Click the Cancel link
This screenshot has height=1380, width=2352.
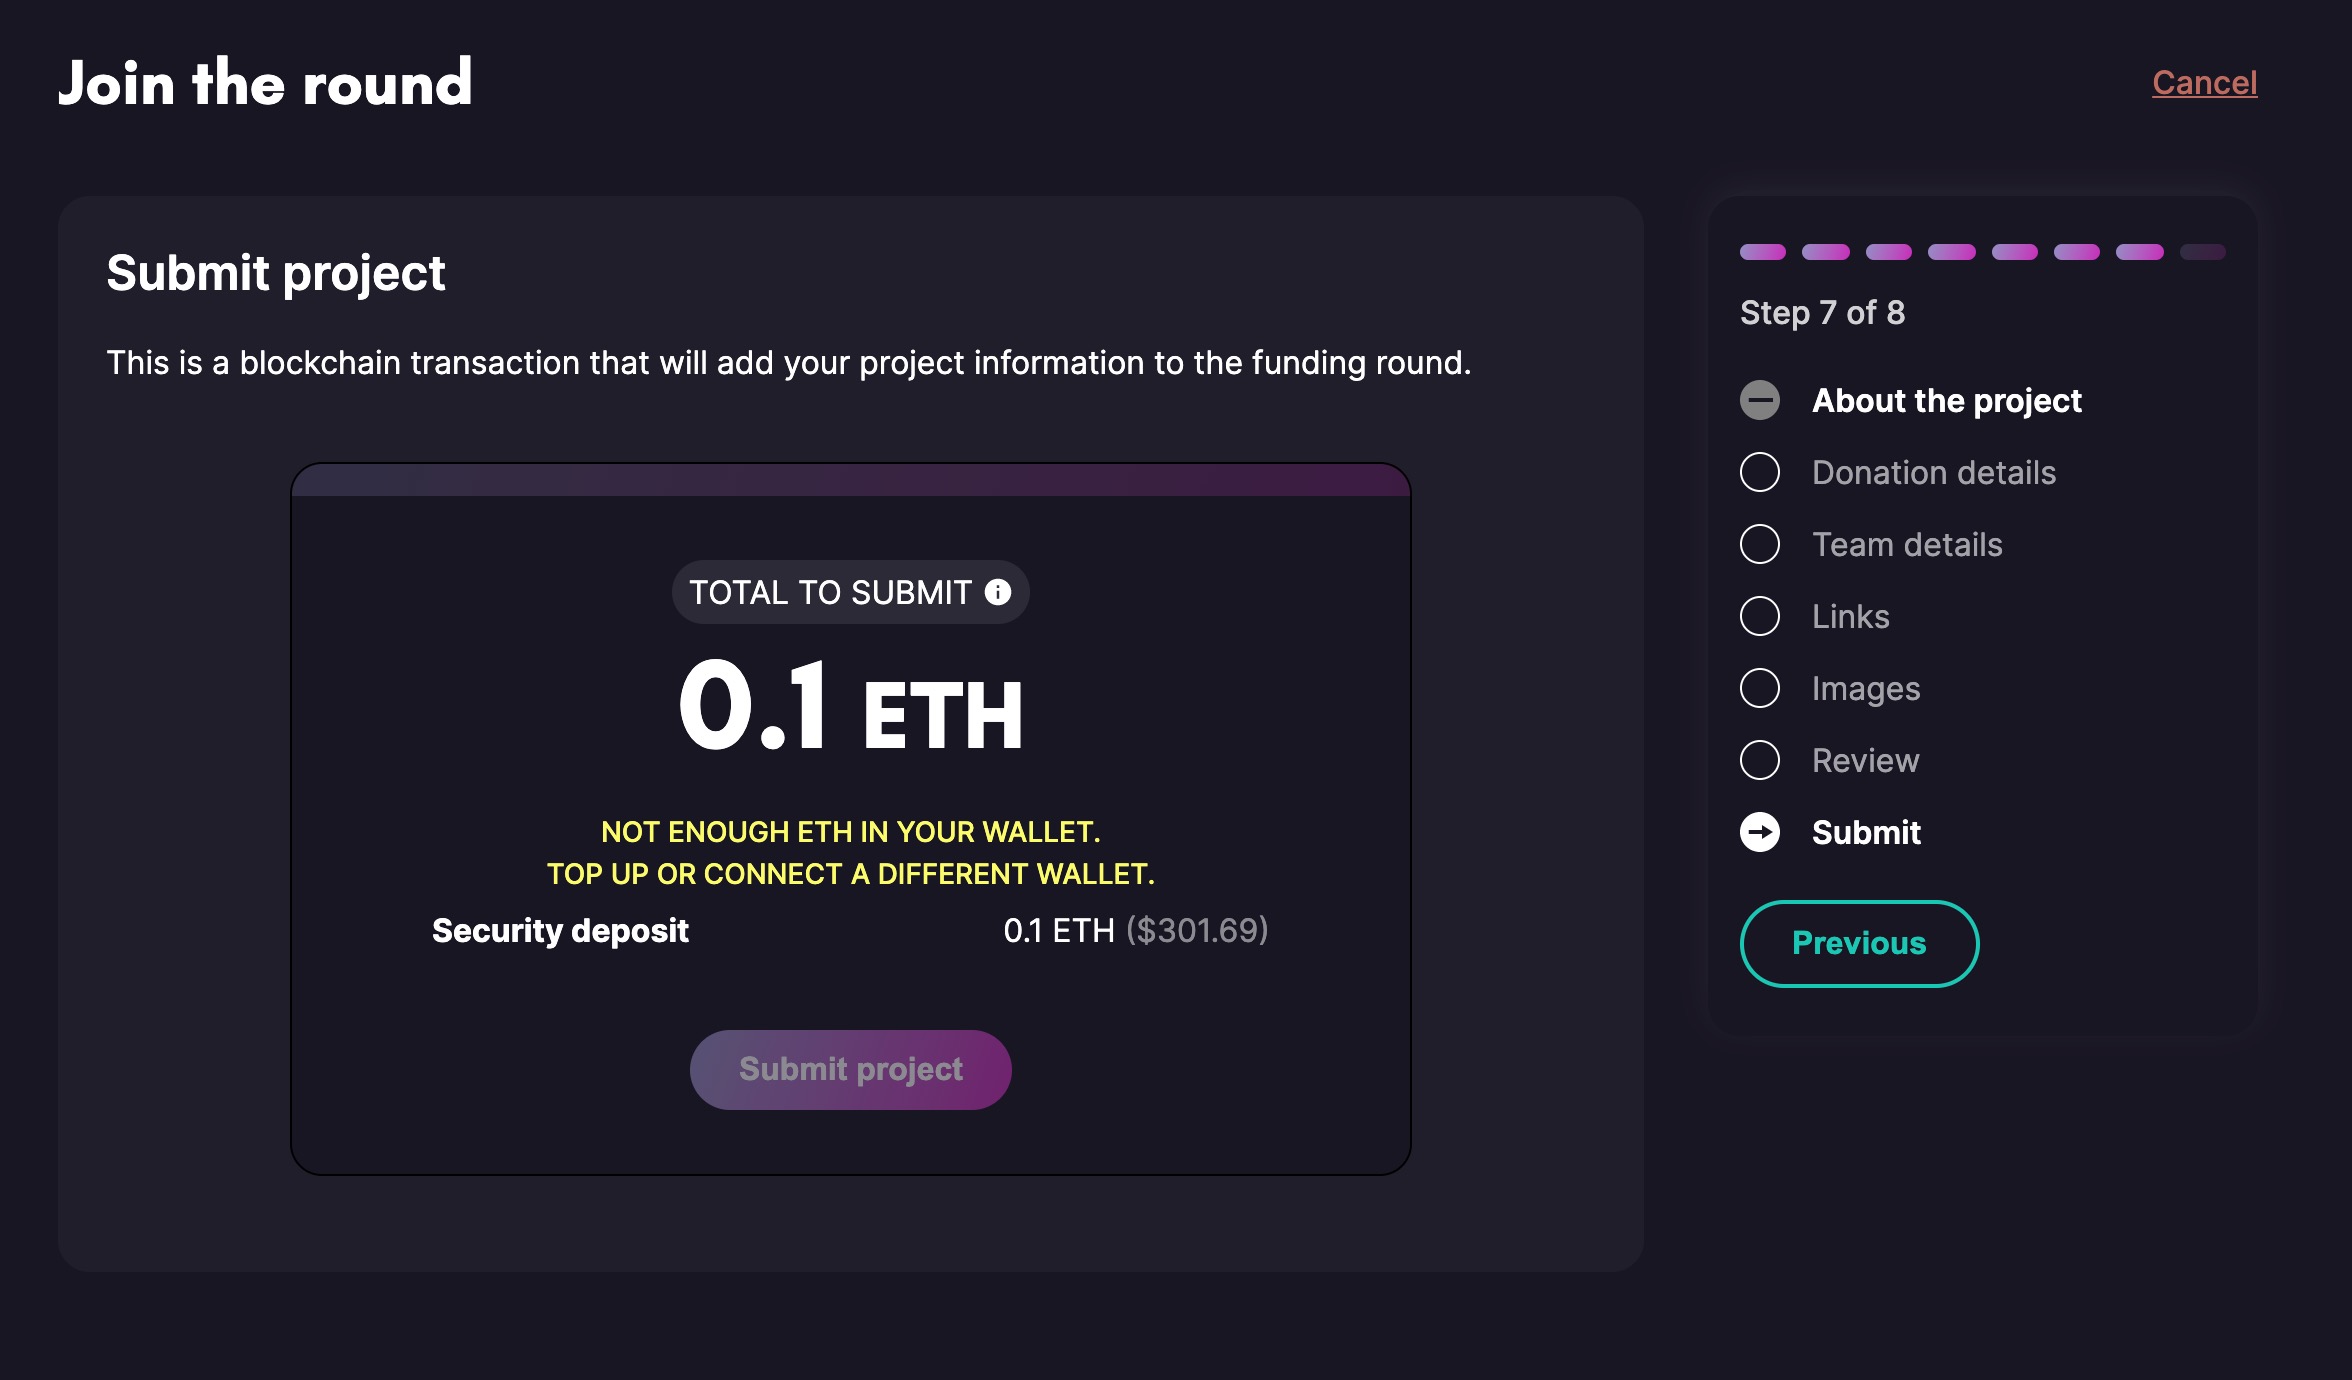pos(2204,82)
